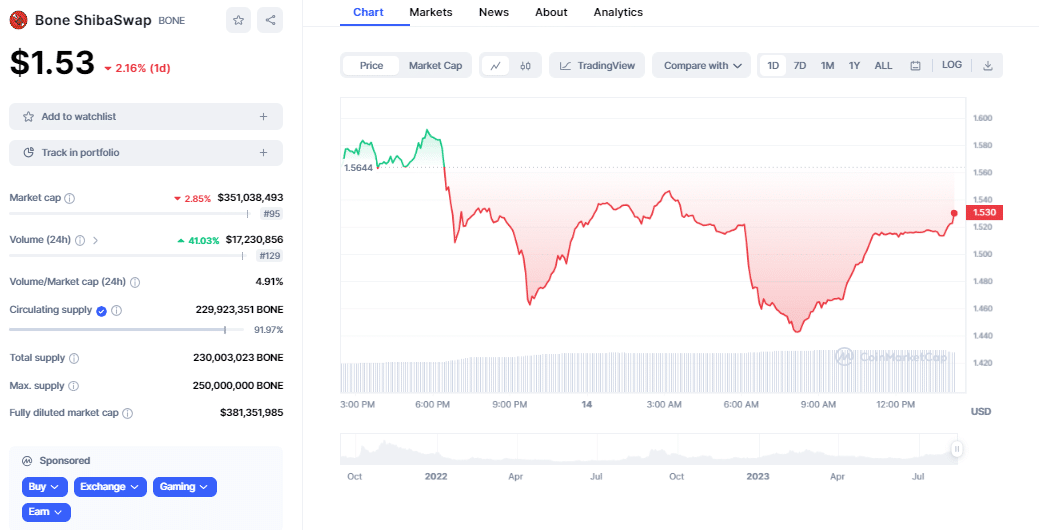Switch to the Markets tab

click(431, 12)
